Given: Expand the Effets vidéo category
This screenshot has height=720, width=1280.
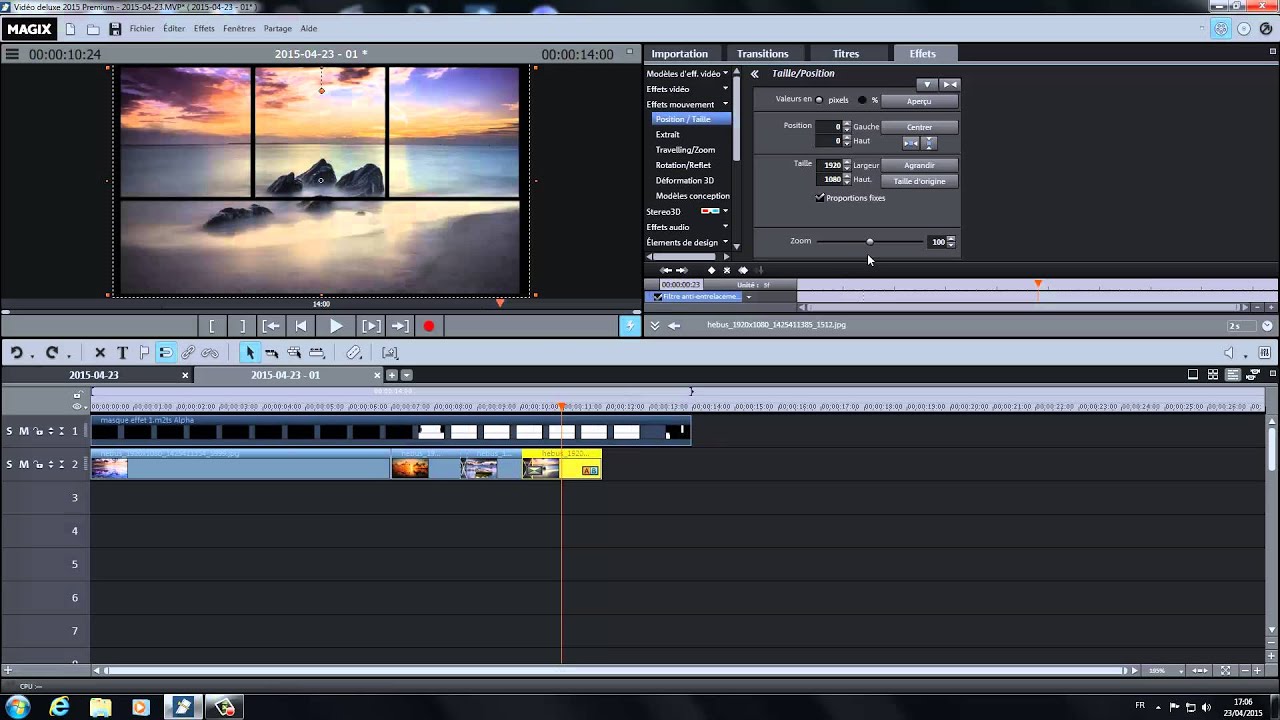Looking at the screenshot, I should (687, 89).
